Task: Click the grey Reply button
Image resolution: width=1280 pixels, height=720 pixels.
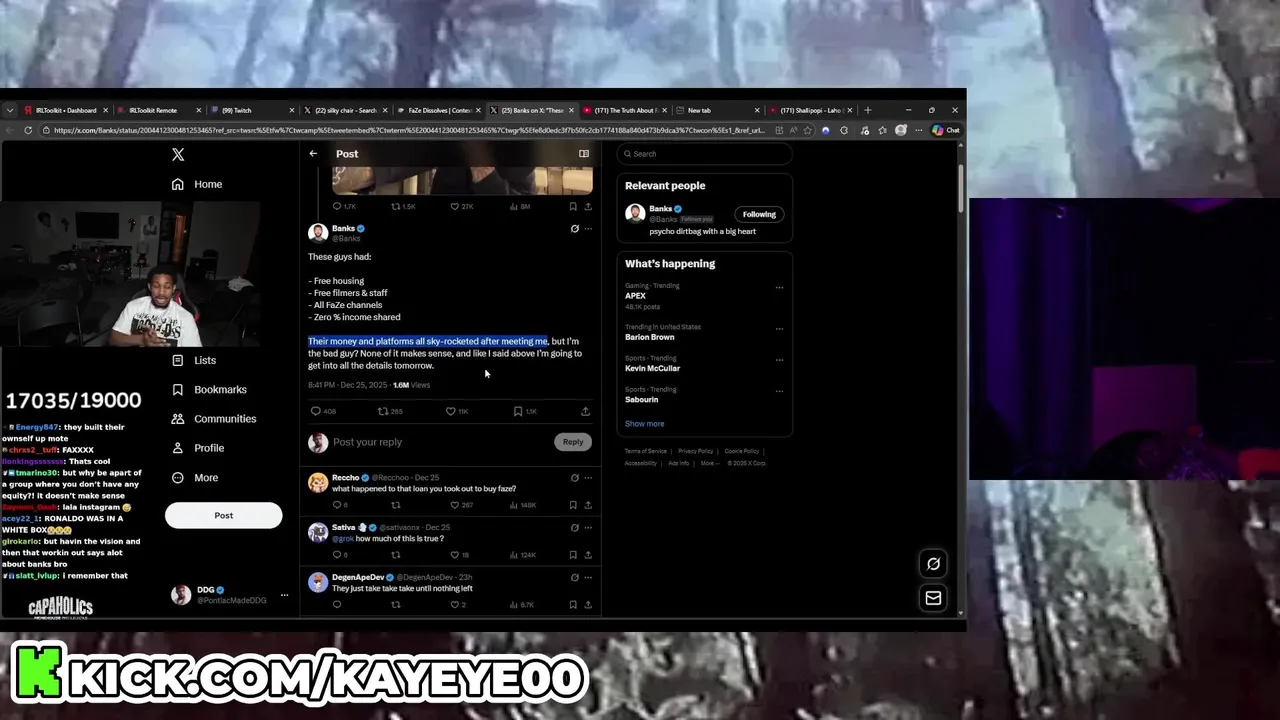Action: point(573,442)
